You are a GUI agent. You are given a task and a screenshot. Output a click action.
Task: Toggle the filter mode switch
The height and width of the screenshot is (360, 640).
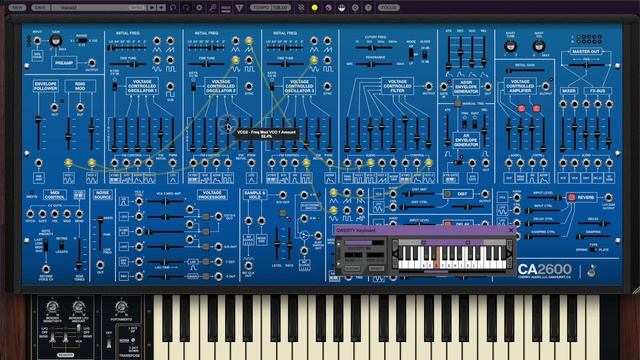(x=411, y=53)
